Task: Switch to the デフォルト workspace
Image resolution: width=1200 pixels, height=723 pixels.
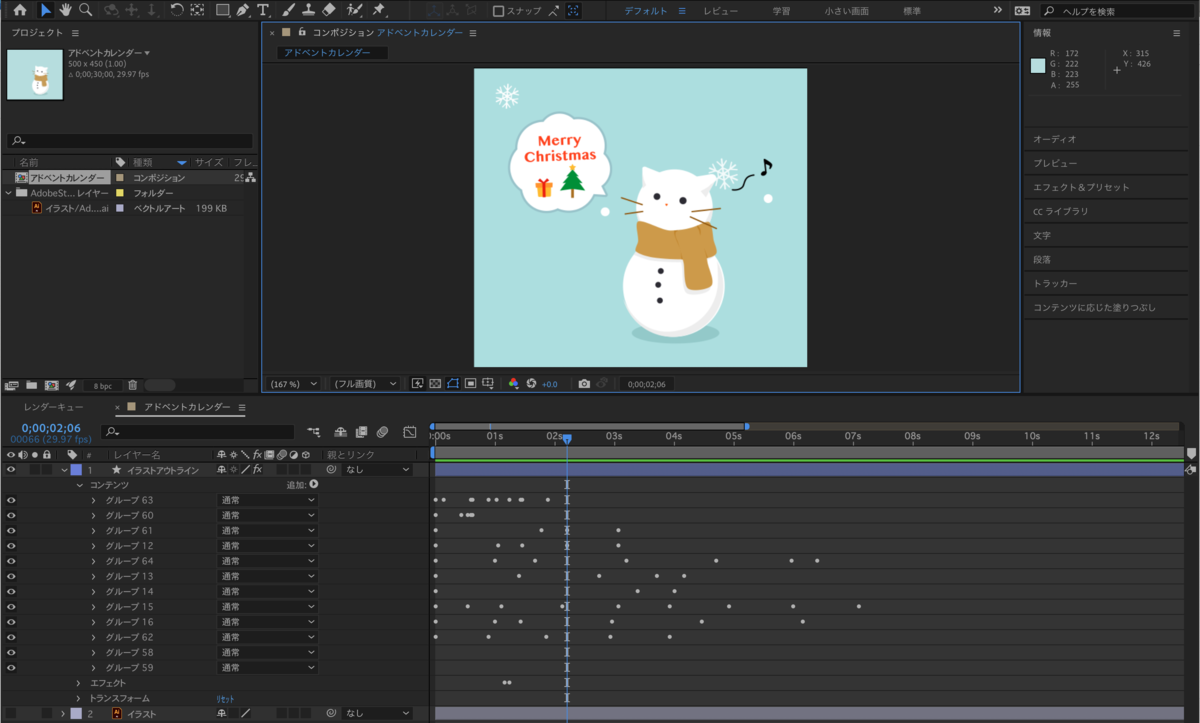Action: pyautogui.click(x=648, y=11)
